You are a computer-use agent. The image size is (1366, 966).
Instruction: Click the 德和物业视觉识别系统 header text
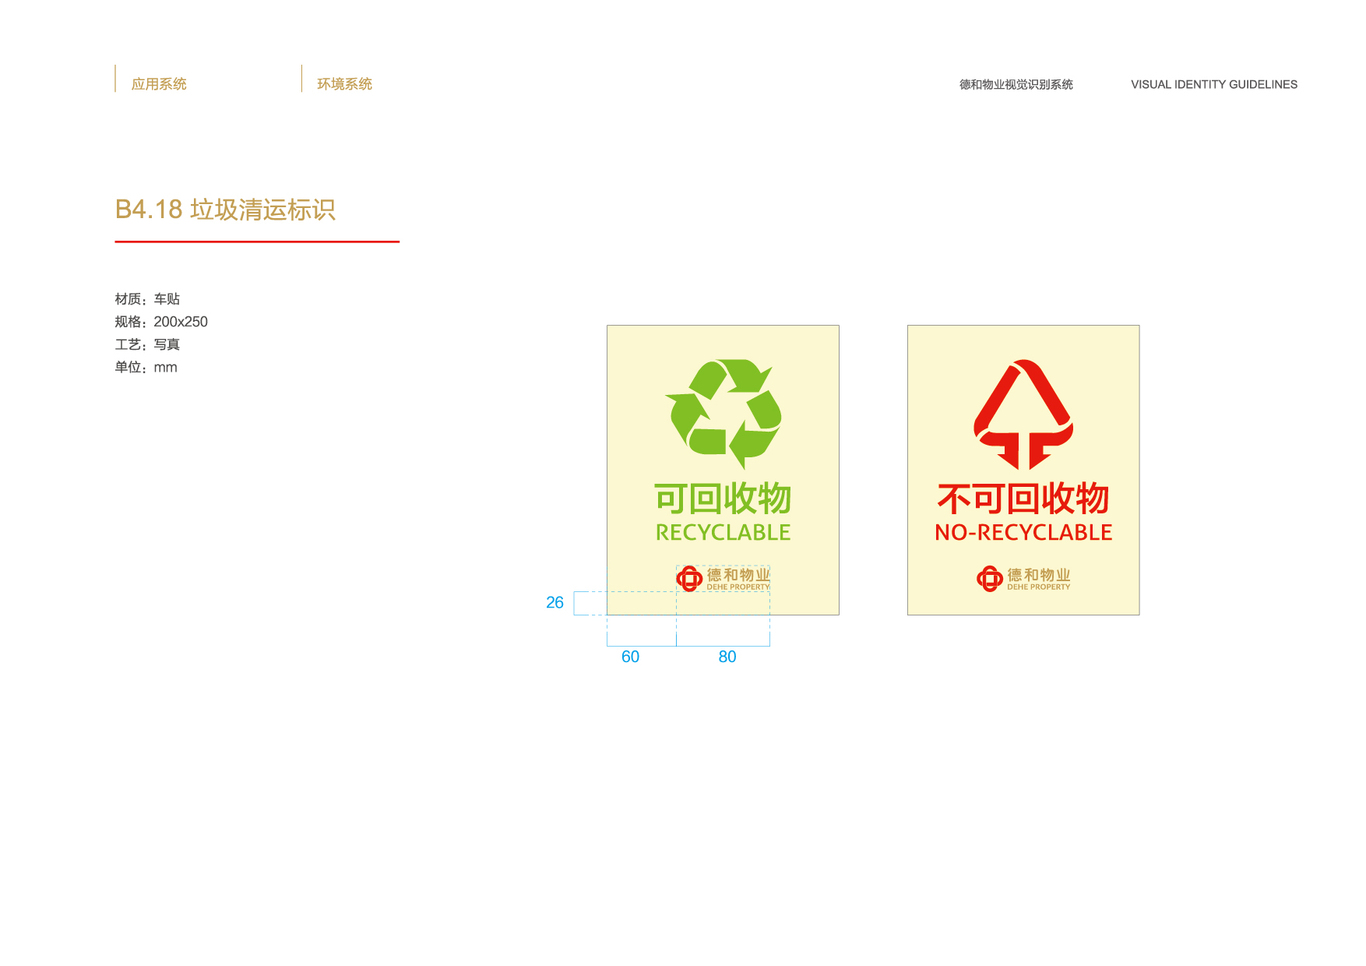tap(1016, 85)
